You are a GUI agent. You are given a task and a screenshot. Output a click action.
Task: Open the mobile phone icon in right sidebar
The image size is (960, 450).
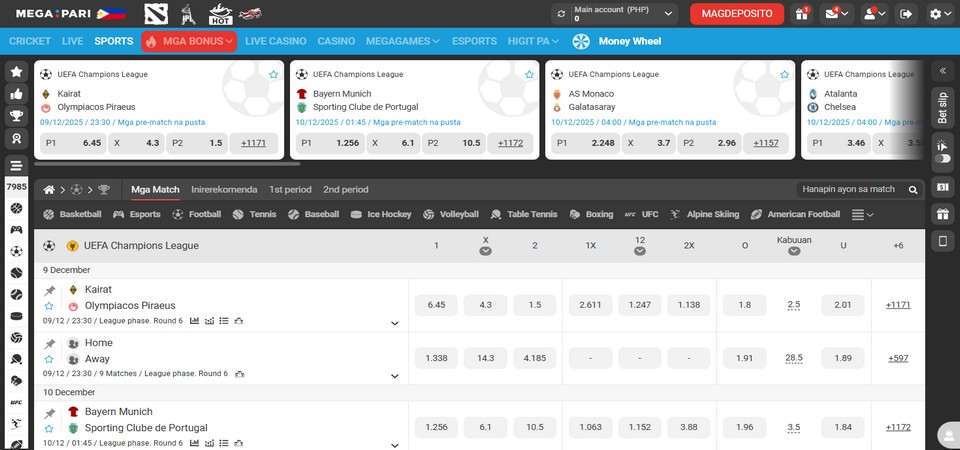[x=943, y=241]
